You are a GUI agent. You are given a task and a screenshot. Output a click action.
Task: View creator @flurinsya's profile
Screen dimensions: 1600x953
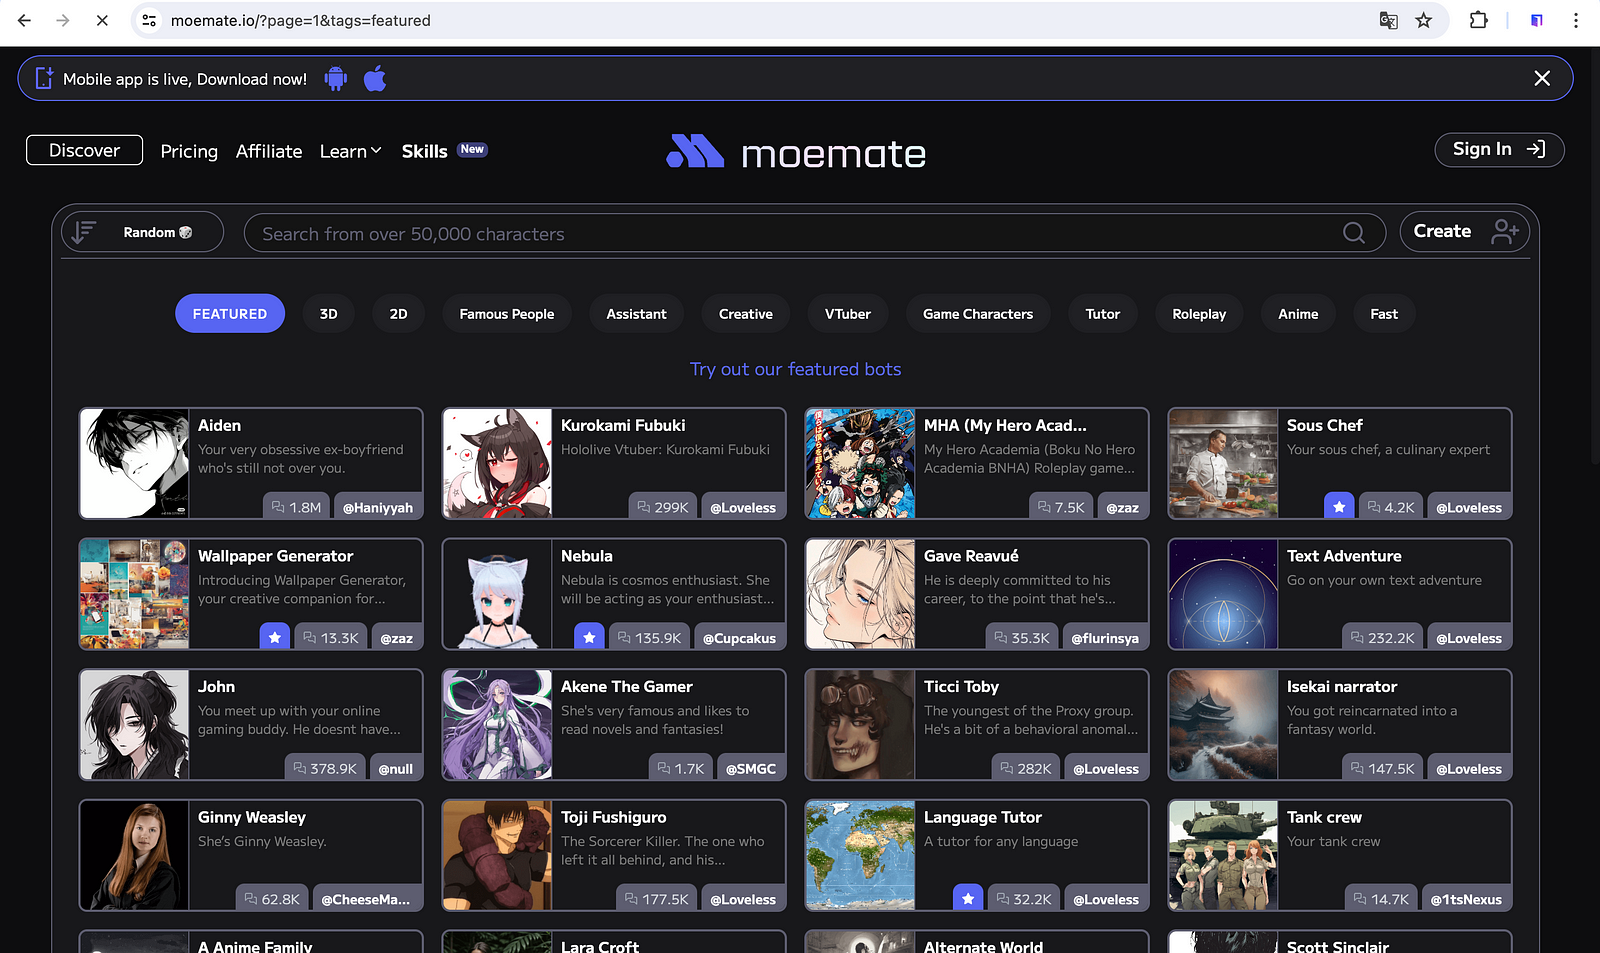1105,638
